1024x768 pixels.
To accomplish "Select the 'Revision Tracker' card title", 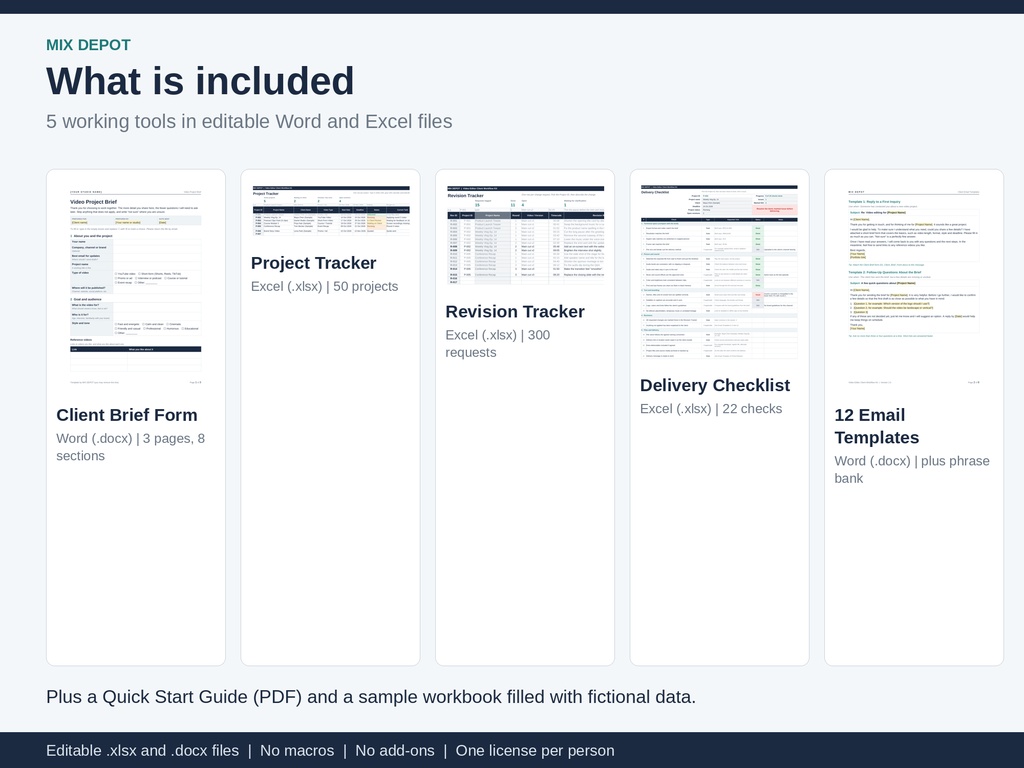I will coord(515,312).
